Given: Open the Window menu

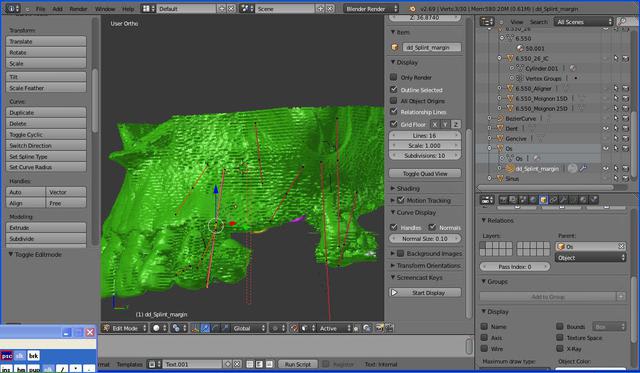Looking at the screenshot, I should pyautogui.click(x=105, y=9).
